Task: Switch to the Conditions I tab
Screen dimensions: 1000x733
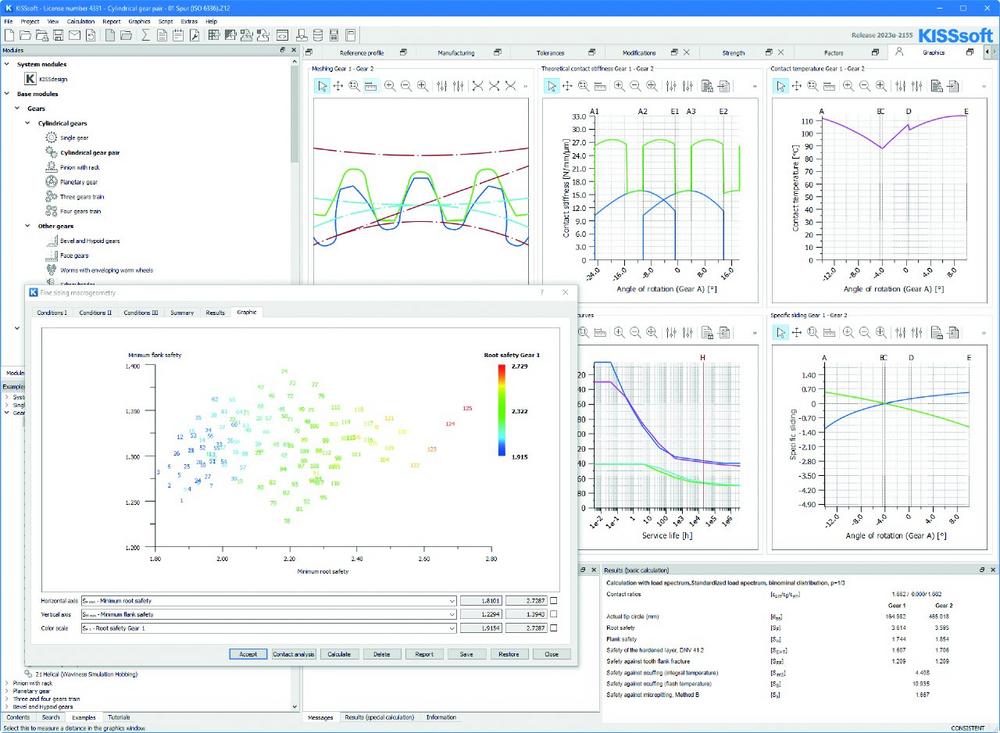Action: point(52,313)
